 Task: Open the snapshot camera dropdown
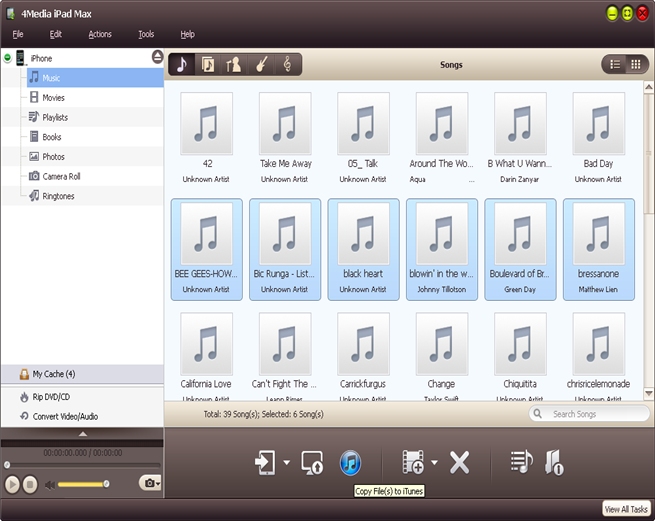(151, 483)
